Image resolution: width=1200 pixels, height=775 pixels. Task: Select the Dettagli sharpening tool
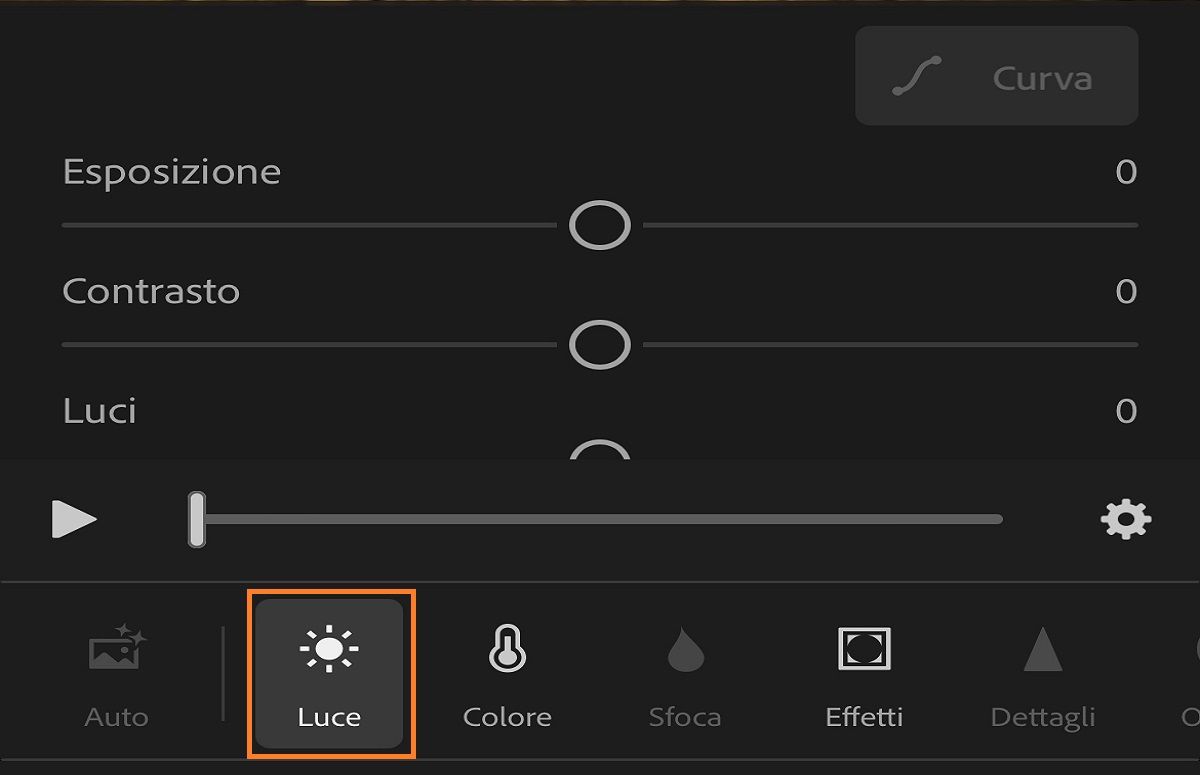tap(1042, 673)
